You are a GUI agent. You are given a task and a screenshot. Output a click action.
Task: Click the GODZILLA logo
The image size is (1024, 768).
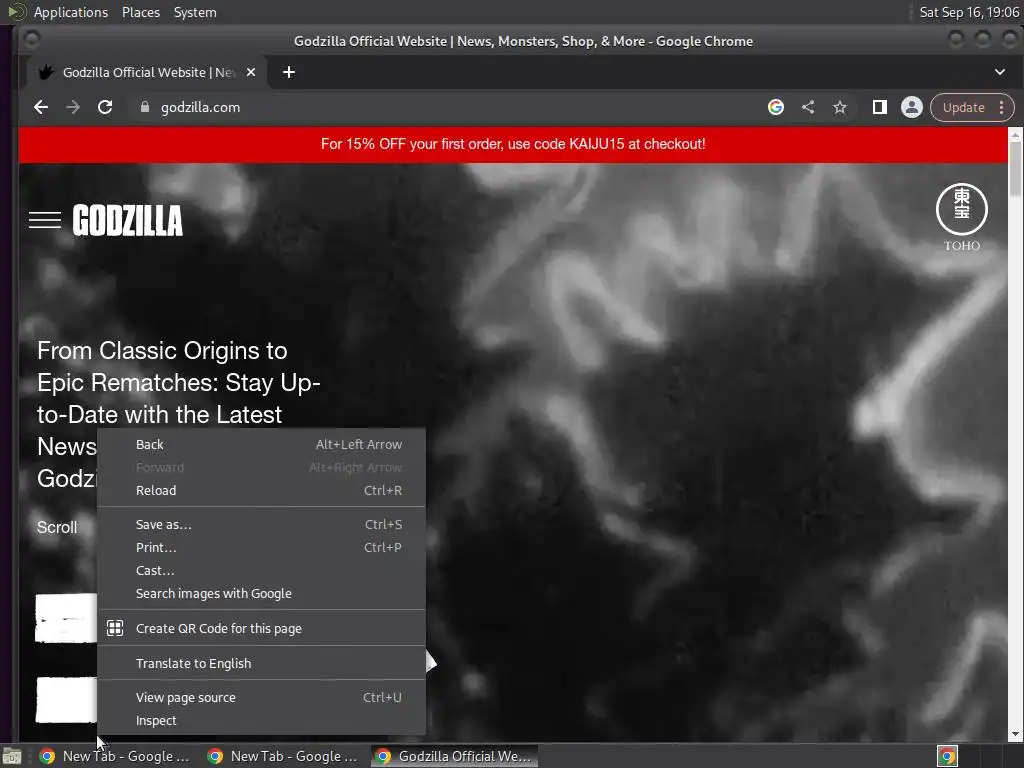[127, 220]
